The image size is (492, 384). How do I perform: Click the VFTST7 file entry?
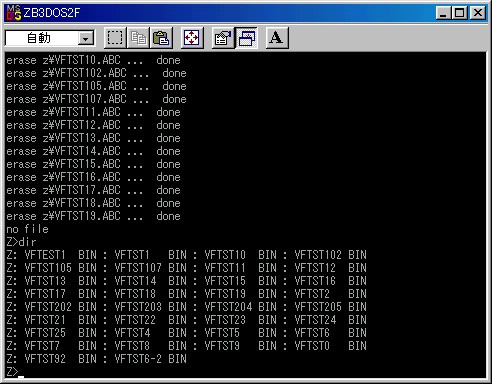pyautogui.click(x=42, y=346)
